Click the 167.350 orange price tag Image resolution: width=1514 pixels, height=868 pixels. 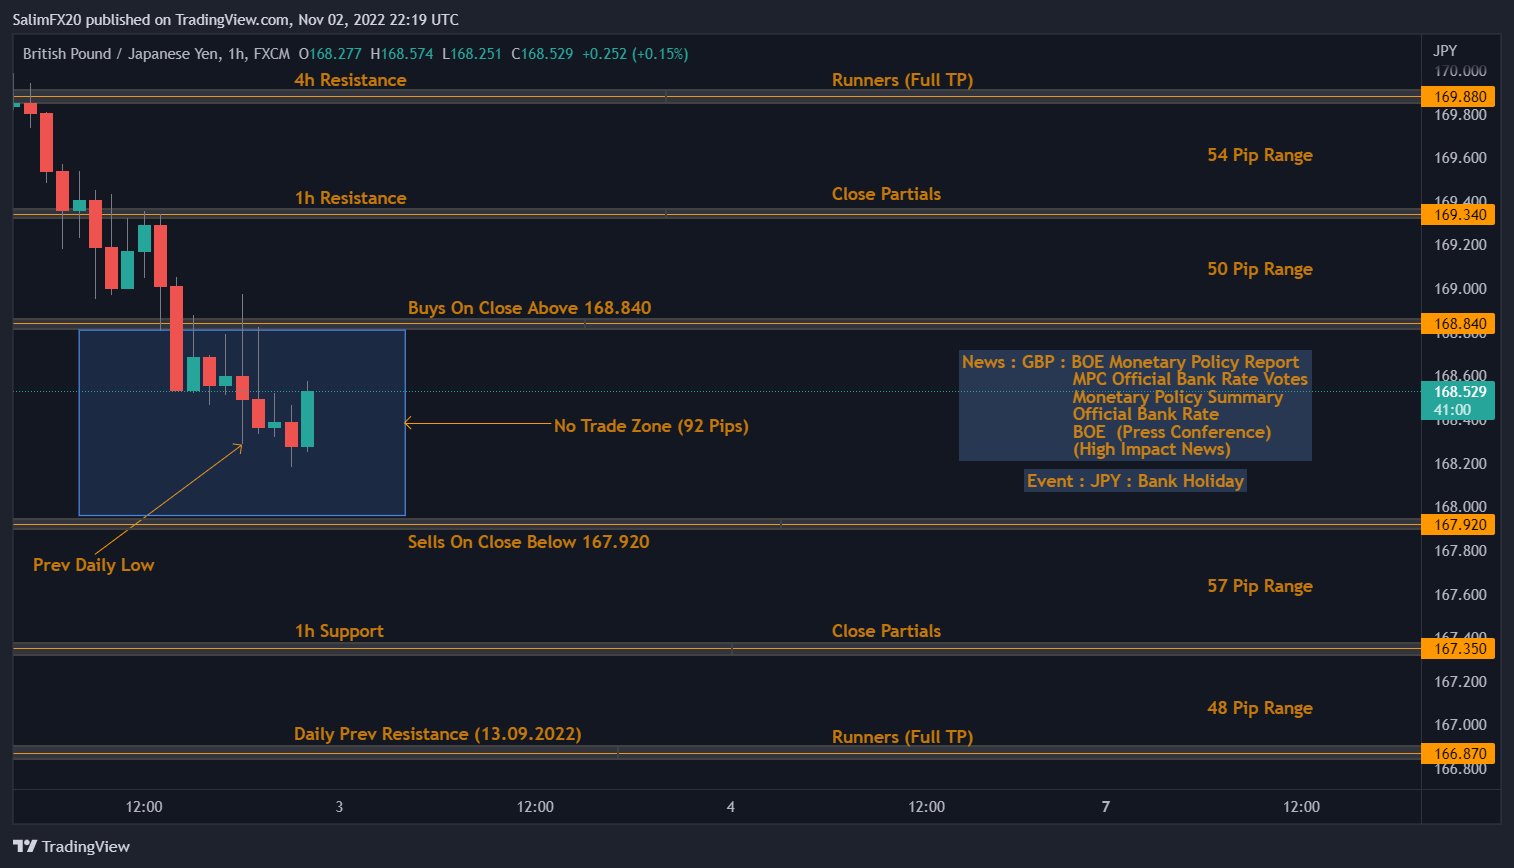tap(1458, 649)
